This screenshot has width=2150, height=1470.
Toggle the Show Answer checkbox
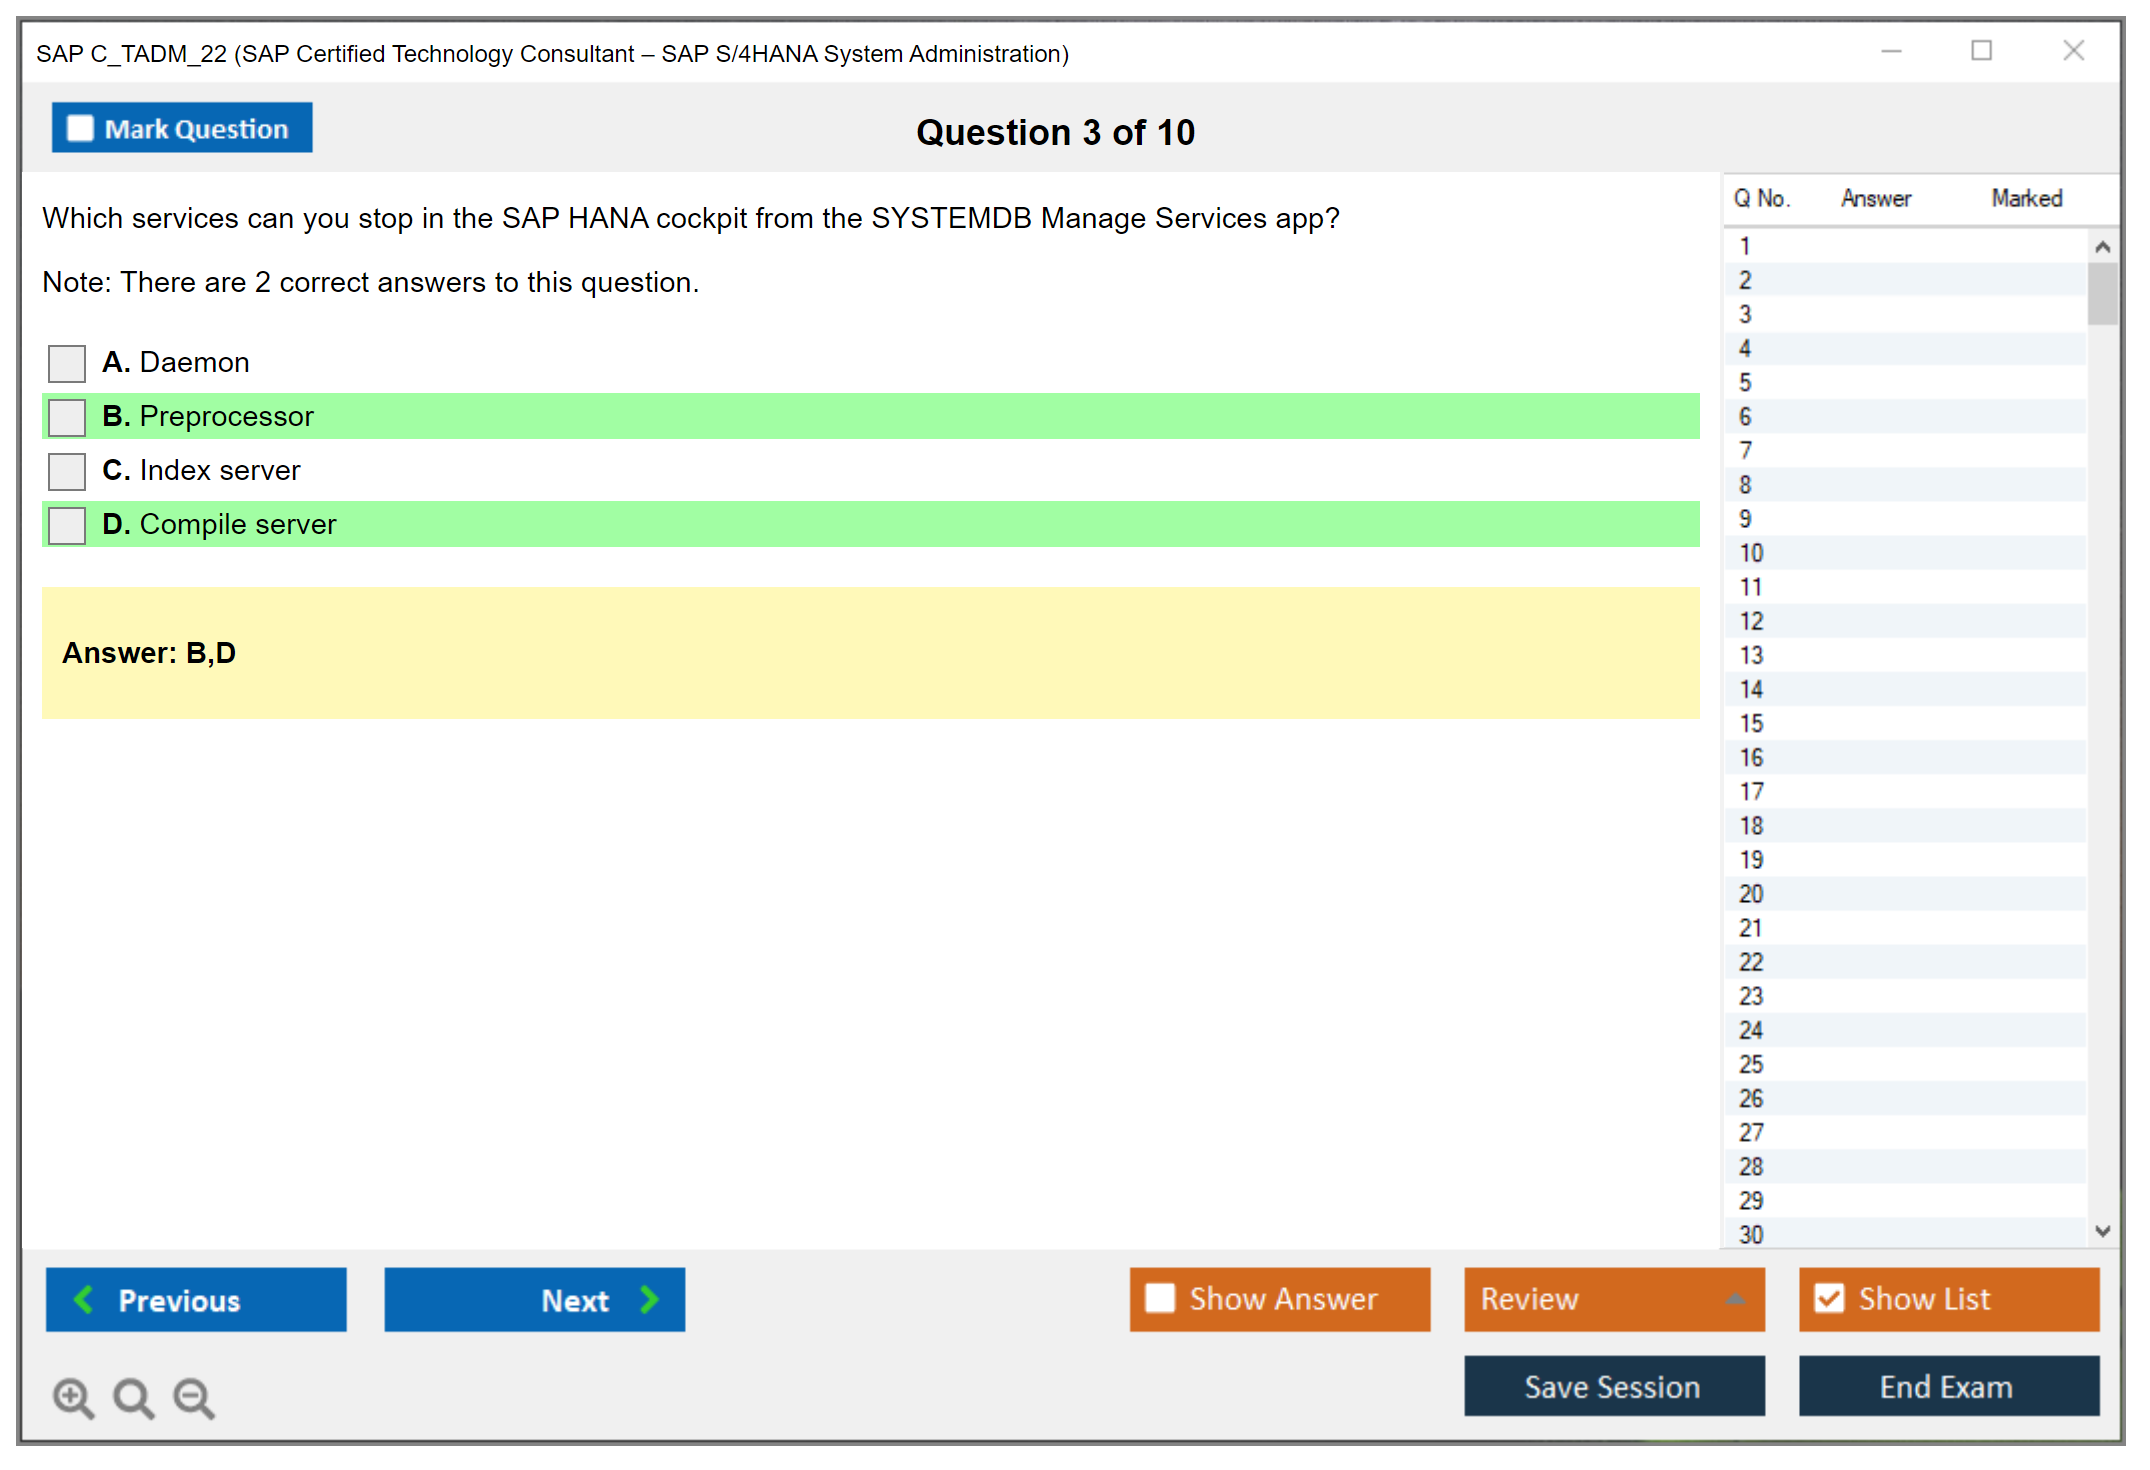[x=1160, y=1298]
